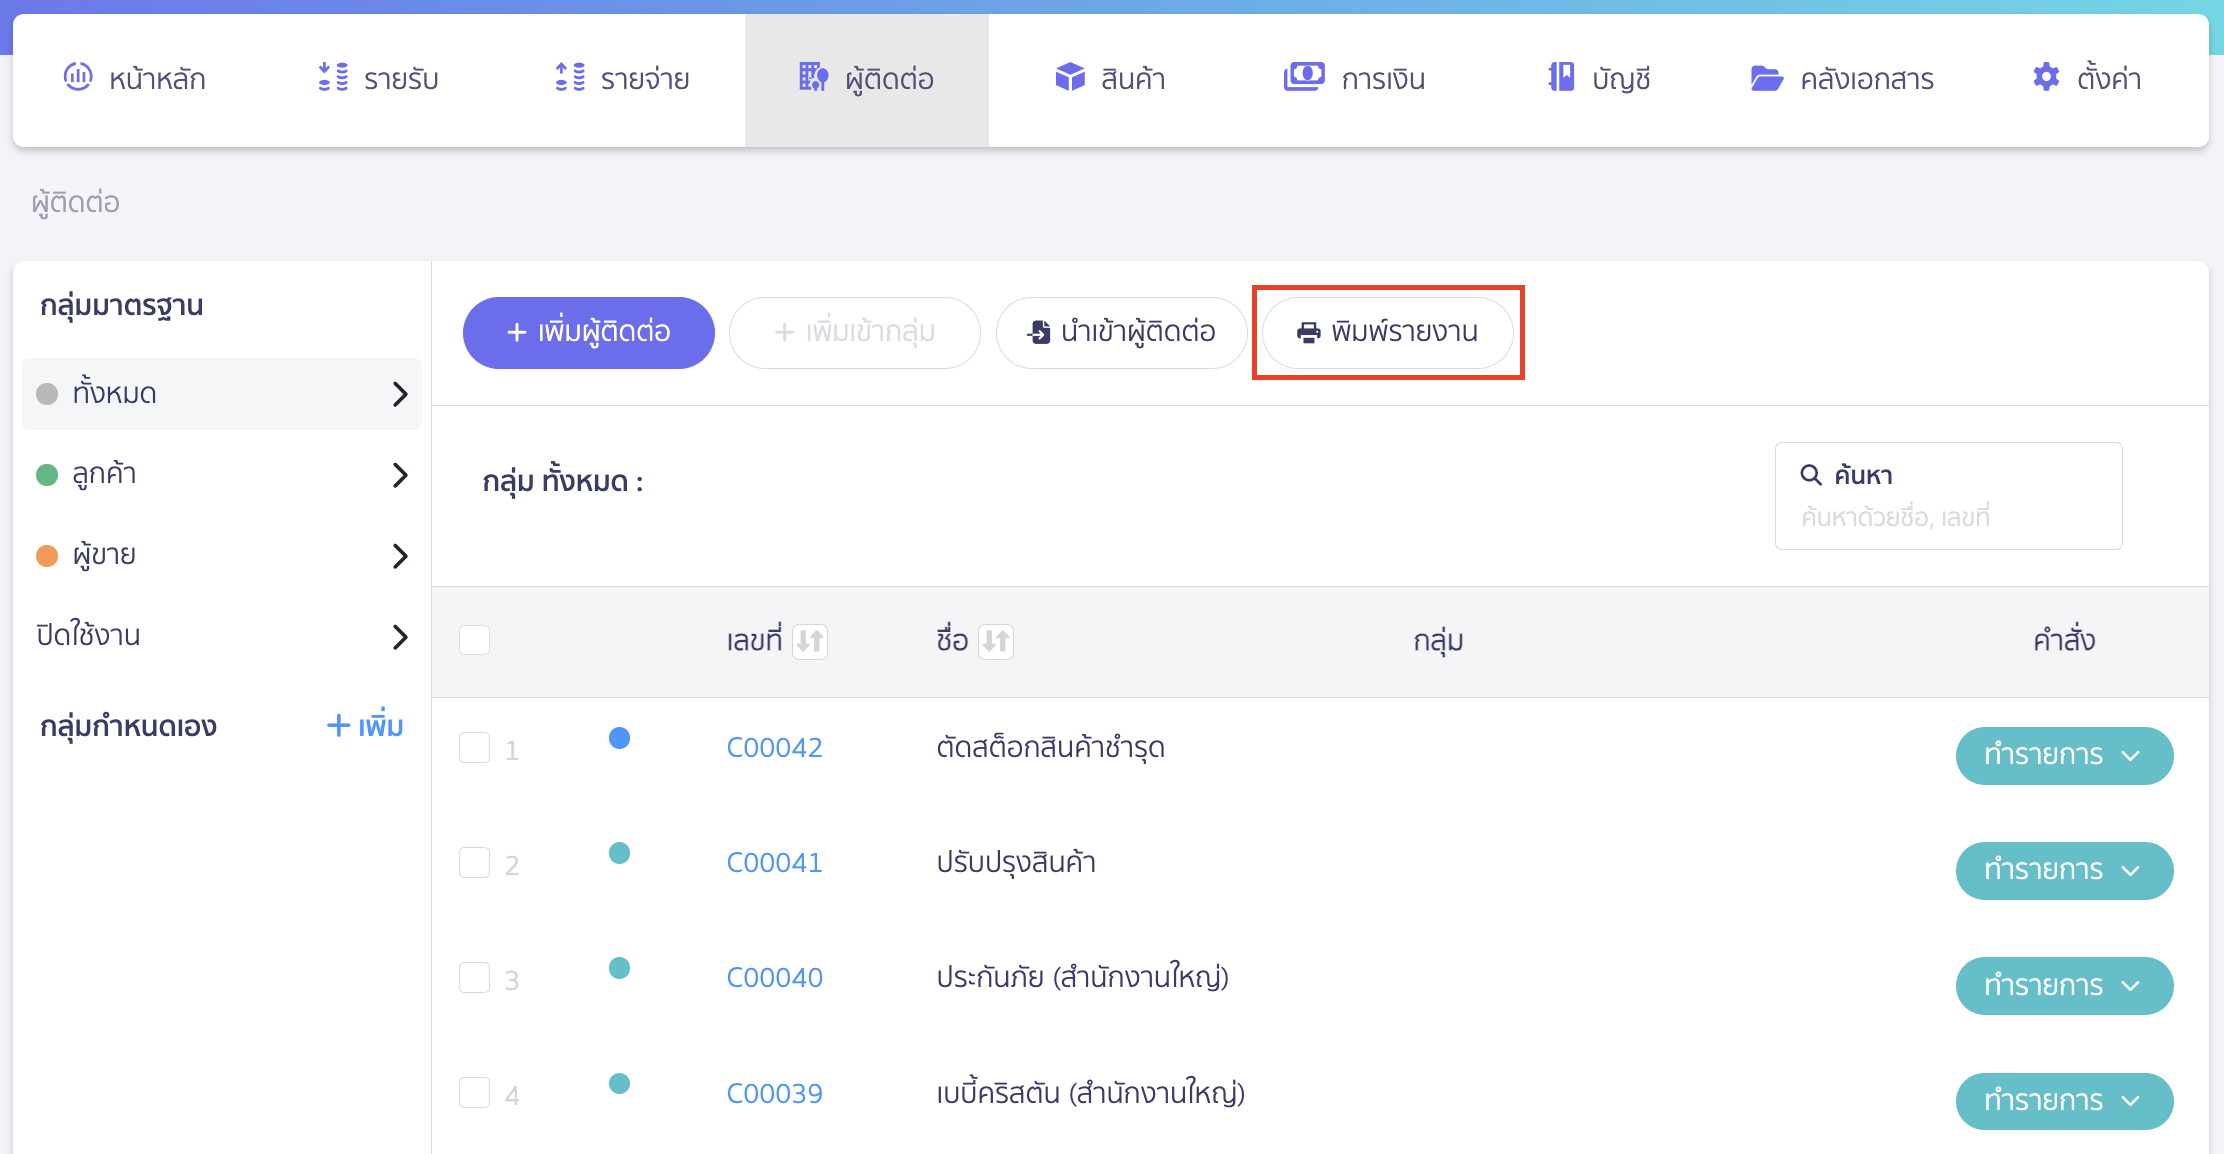Open ทำรายการ dropdown for C00042
This screenshot has width=2224, height=1154.
(2063, 755)
